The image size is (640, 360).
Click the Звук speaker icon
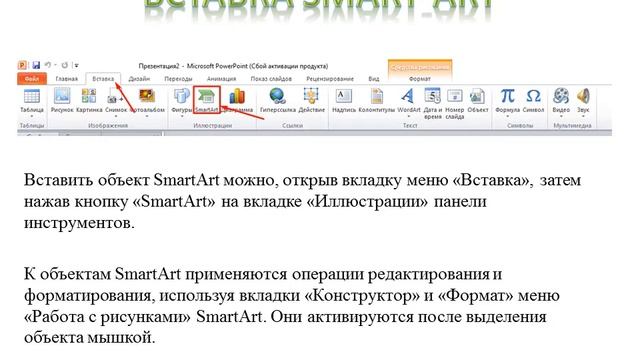click(583, 96)
